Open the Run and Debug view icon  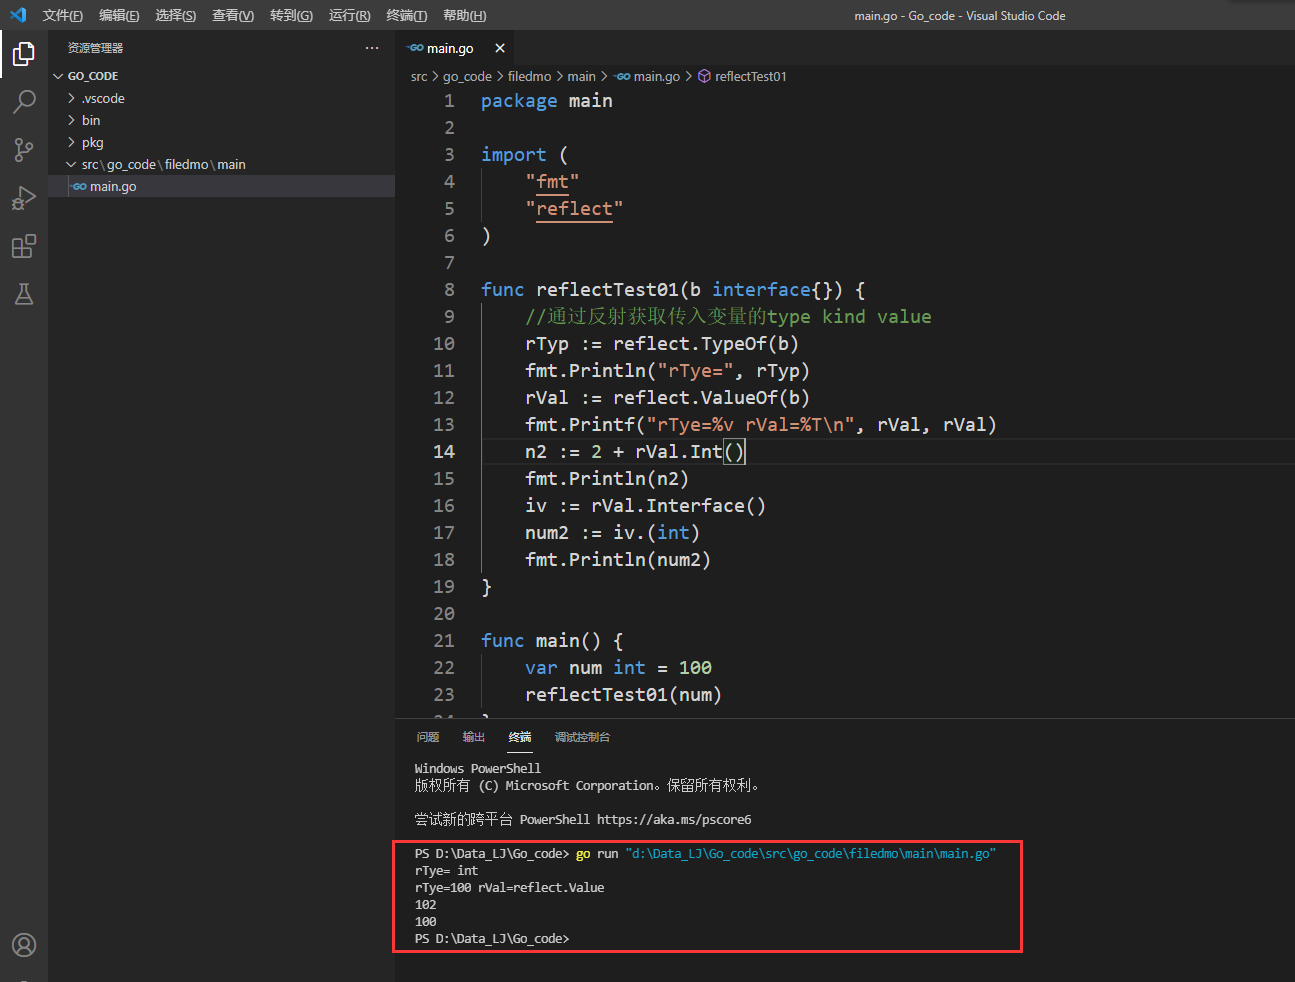click(x=24, y=197)
